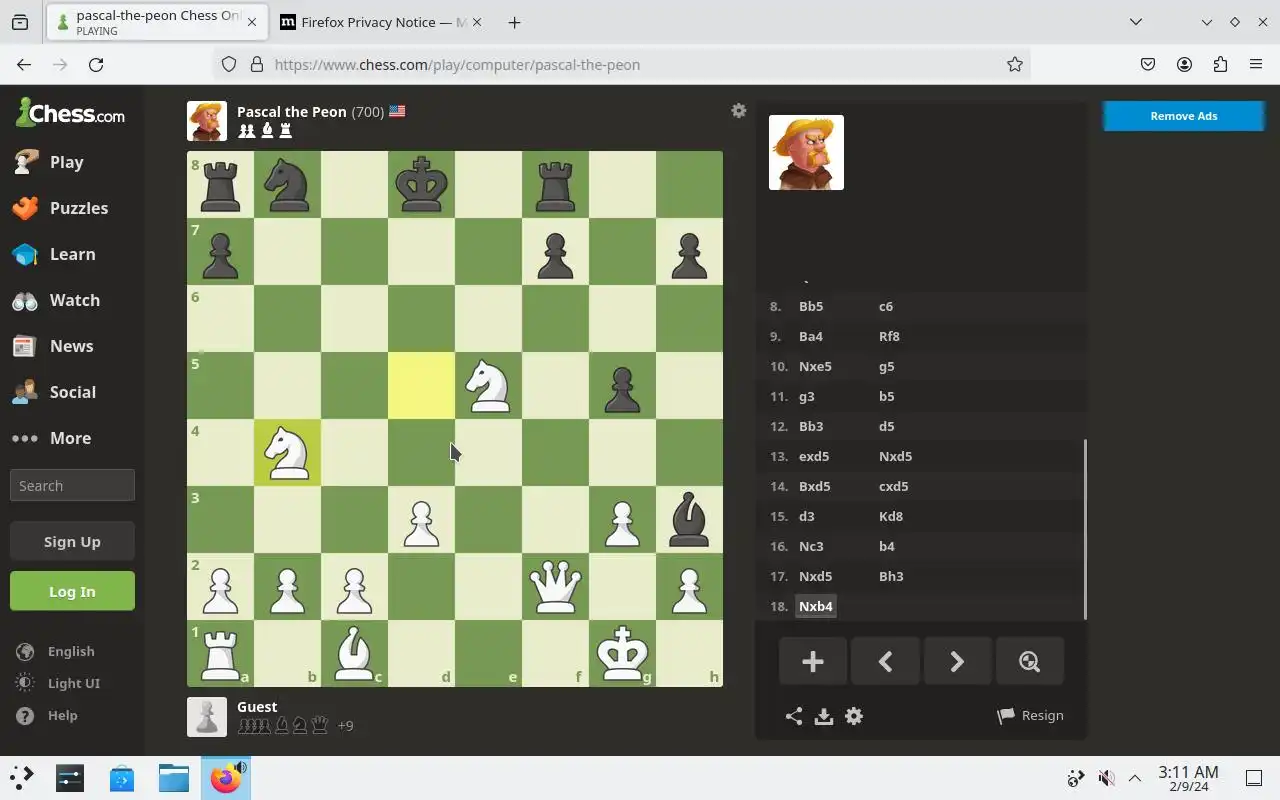Open the Puzzles section in sidebar

click(70, 208)
